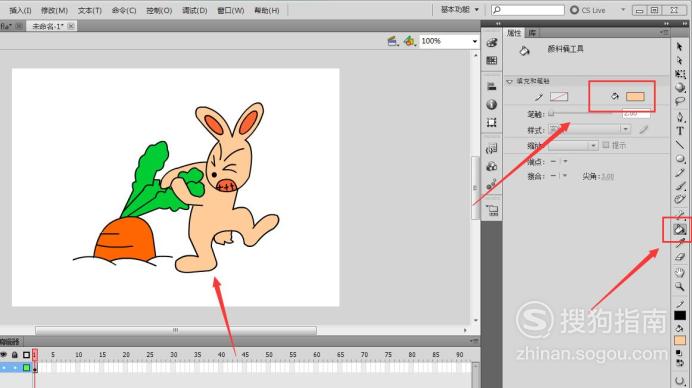This screenshot has height=388, width=692.
Task: Select the Line tool
Action: click(680, 145)
